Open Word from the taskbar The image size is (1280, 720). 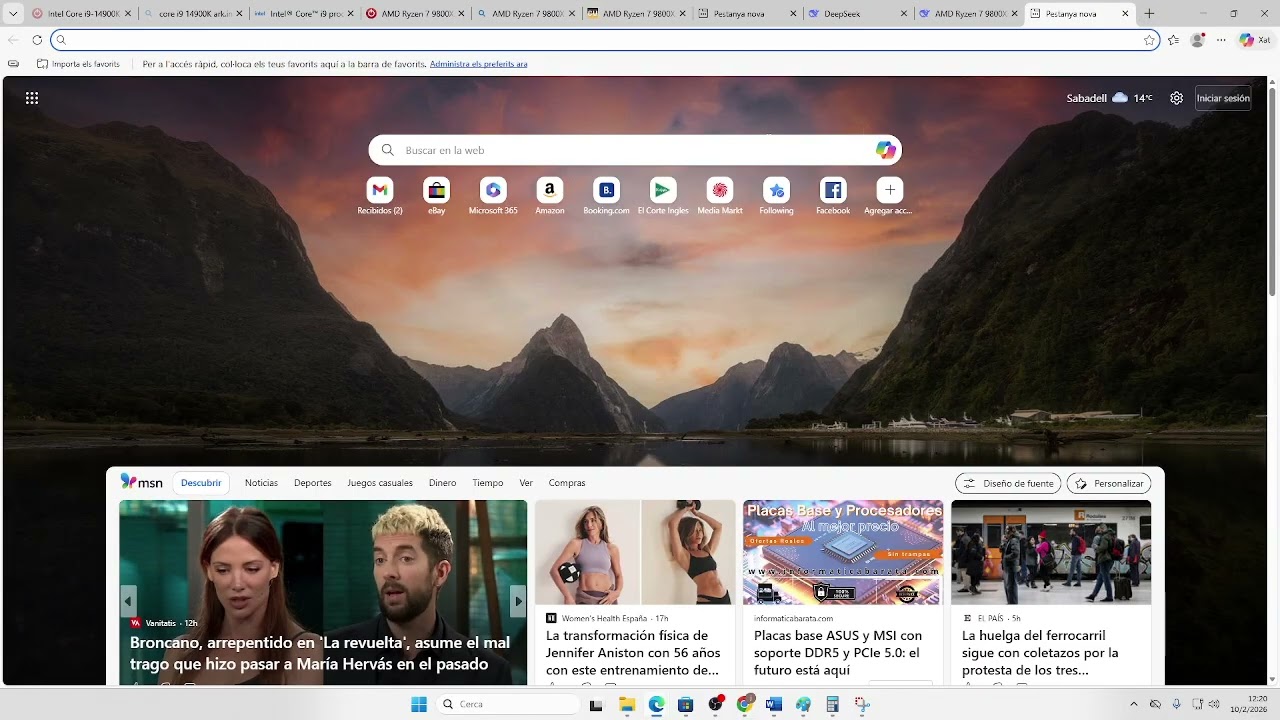pos(773,704)
